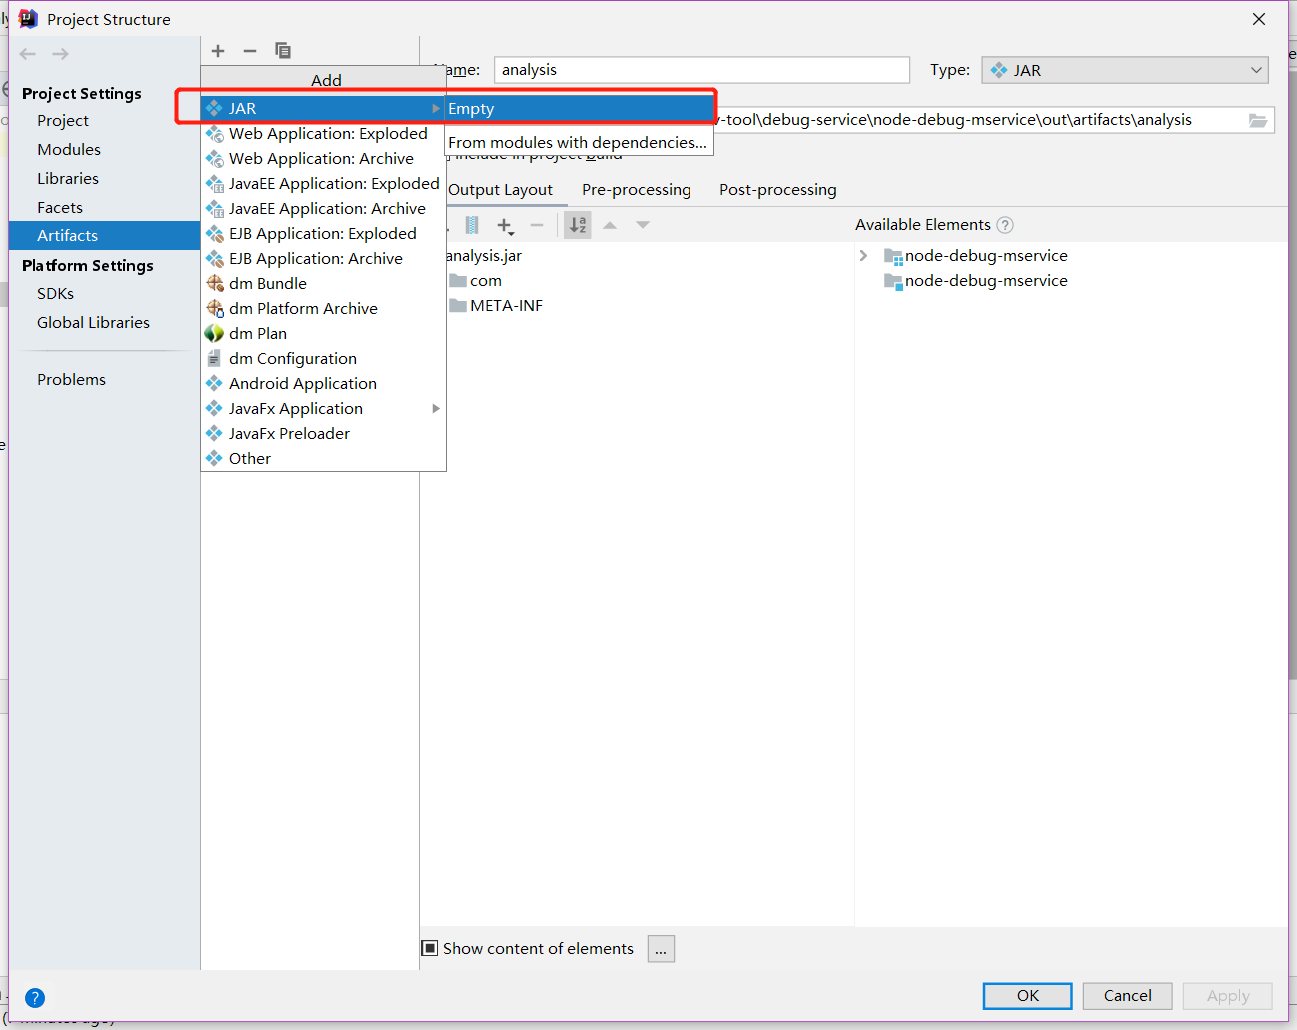Choose JavaFx Preloader

tap(323, 433)
